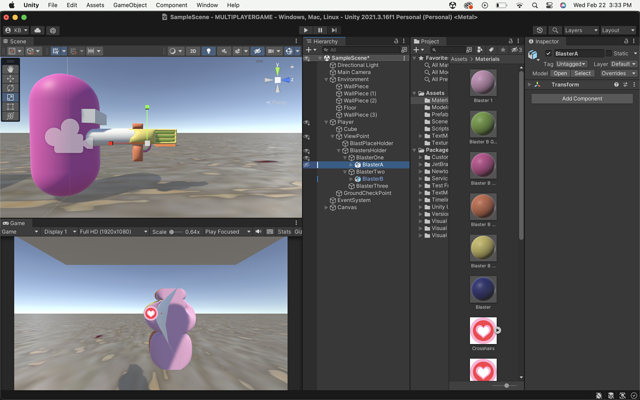
Task: Click the Unity cloud services icon
Action: tap(38, 30)
